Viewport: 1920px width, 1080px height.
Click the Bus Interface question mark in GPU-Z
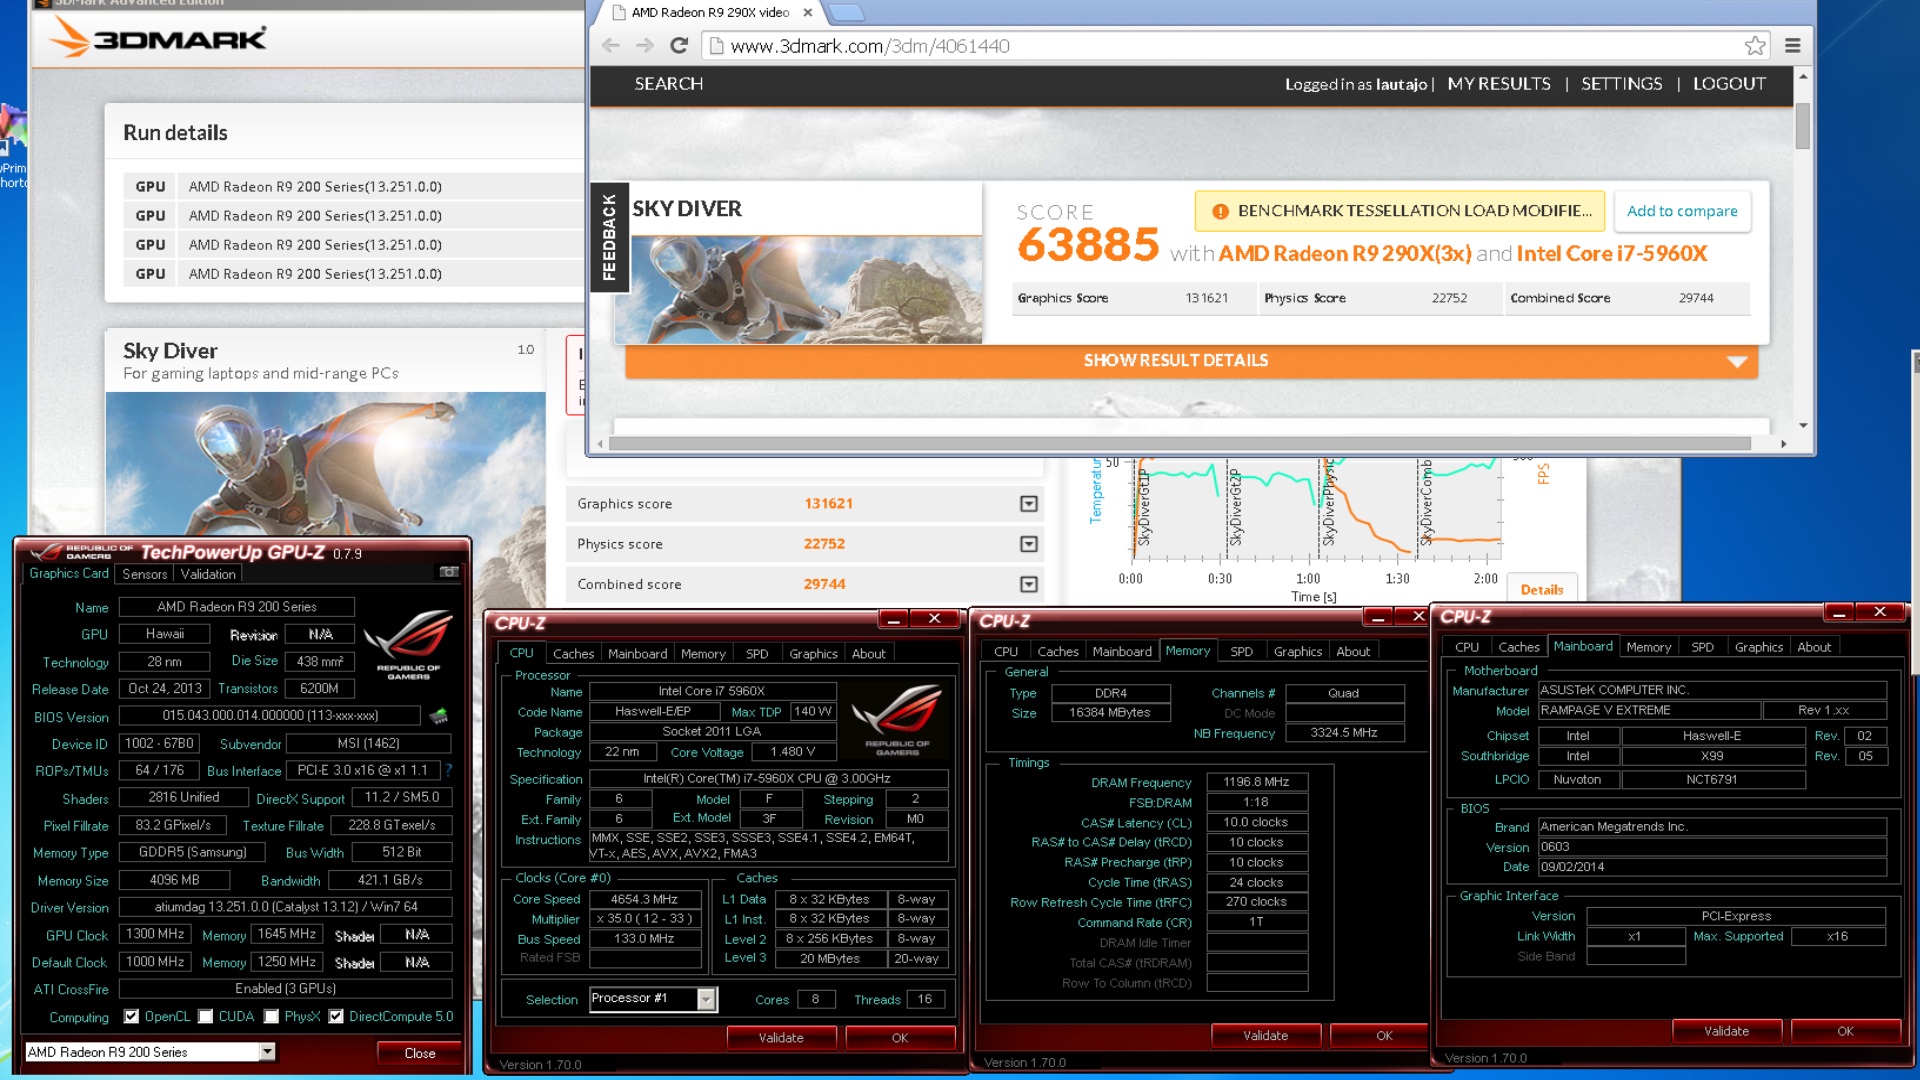449,770
